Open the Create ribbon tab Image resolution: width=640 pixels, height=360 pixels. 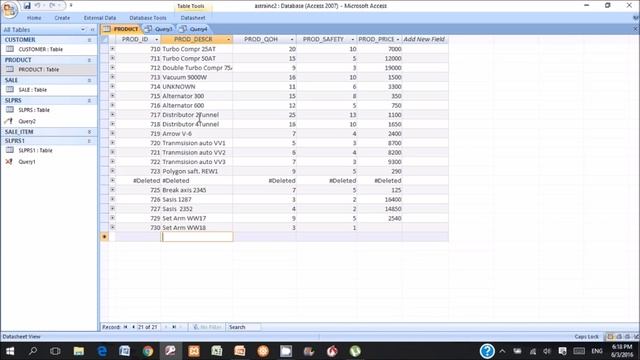click(x=62, y=18)
